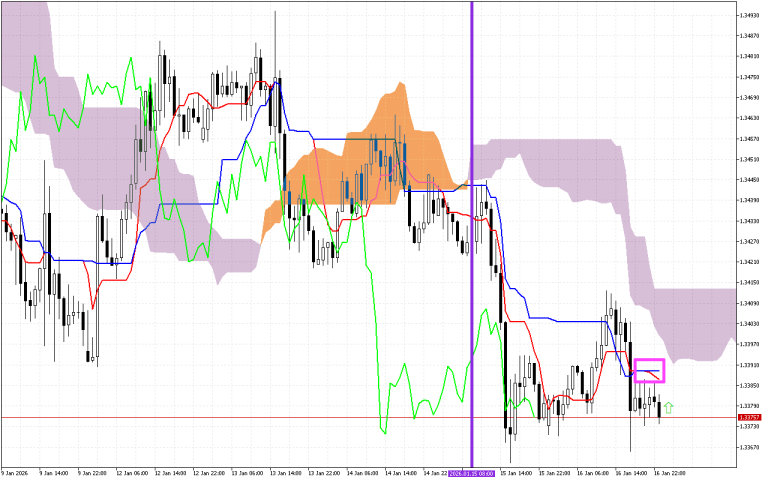Viewport: 768px width, 480px height.
Task: Click the 12 Jan 22:00 time label
Action: tap(209, 474)
